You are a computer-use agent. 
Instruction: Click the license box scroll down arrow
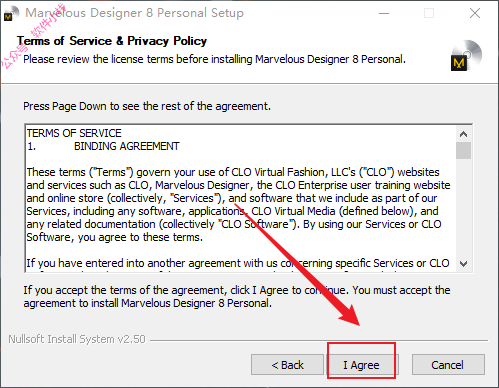463,264
